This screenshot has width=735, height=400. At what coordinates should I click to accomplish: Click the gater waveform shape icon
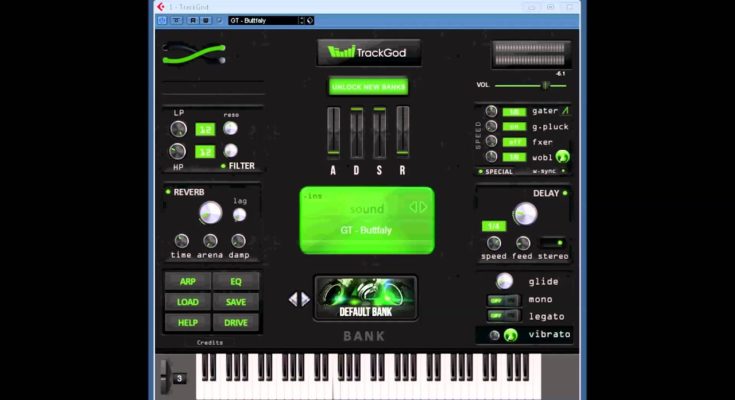[565, 111]
